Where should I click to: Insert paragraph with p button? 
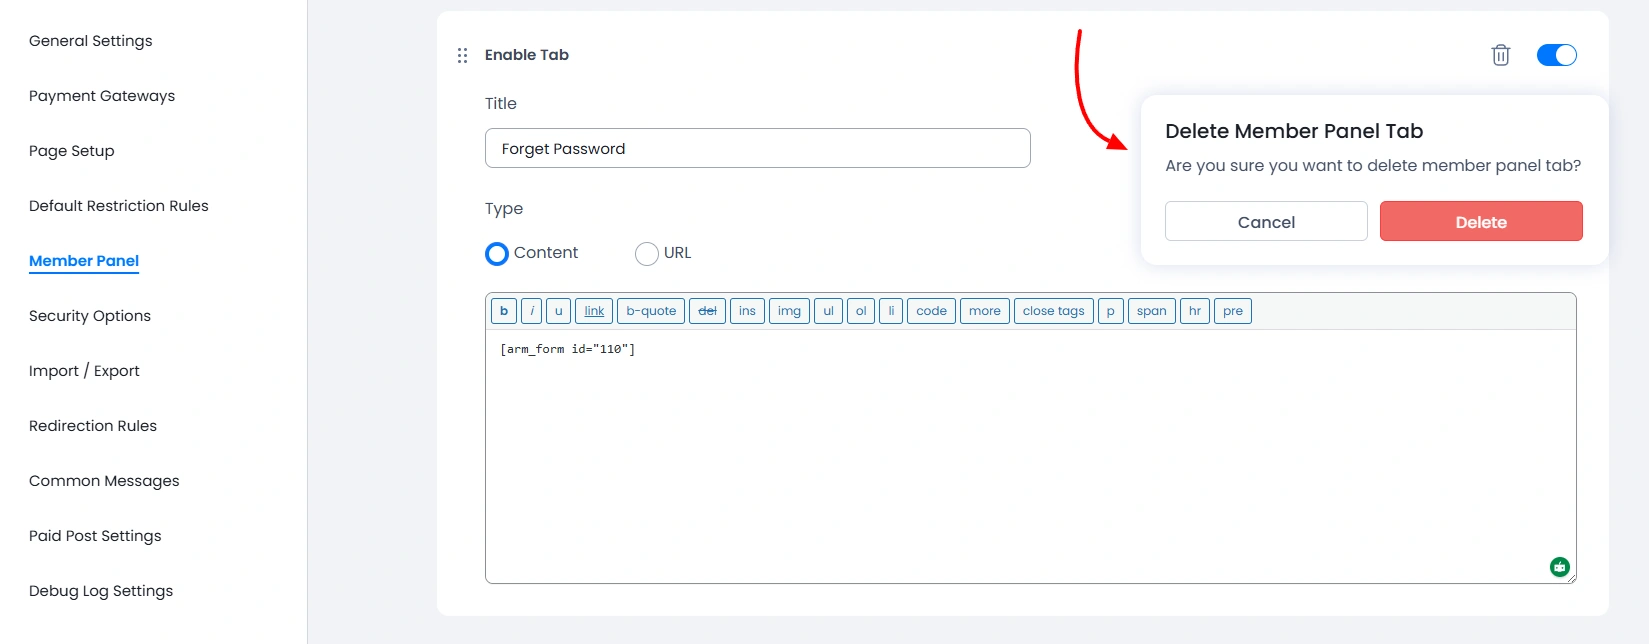1110,311
